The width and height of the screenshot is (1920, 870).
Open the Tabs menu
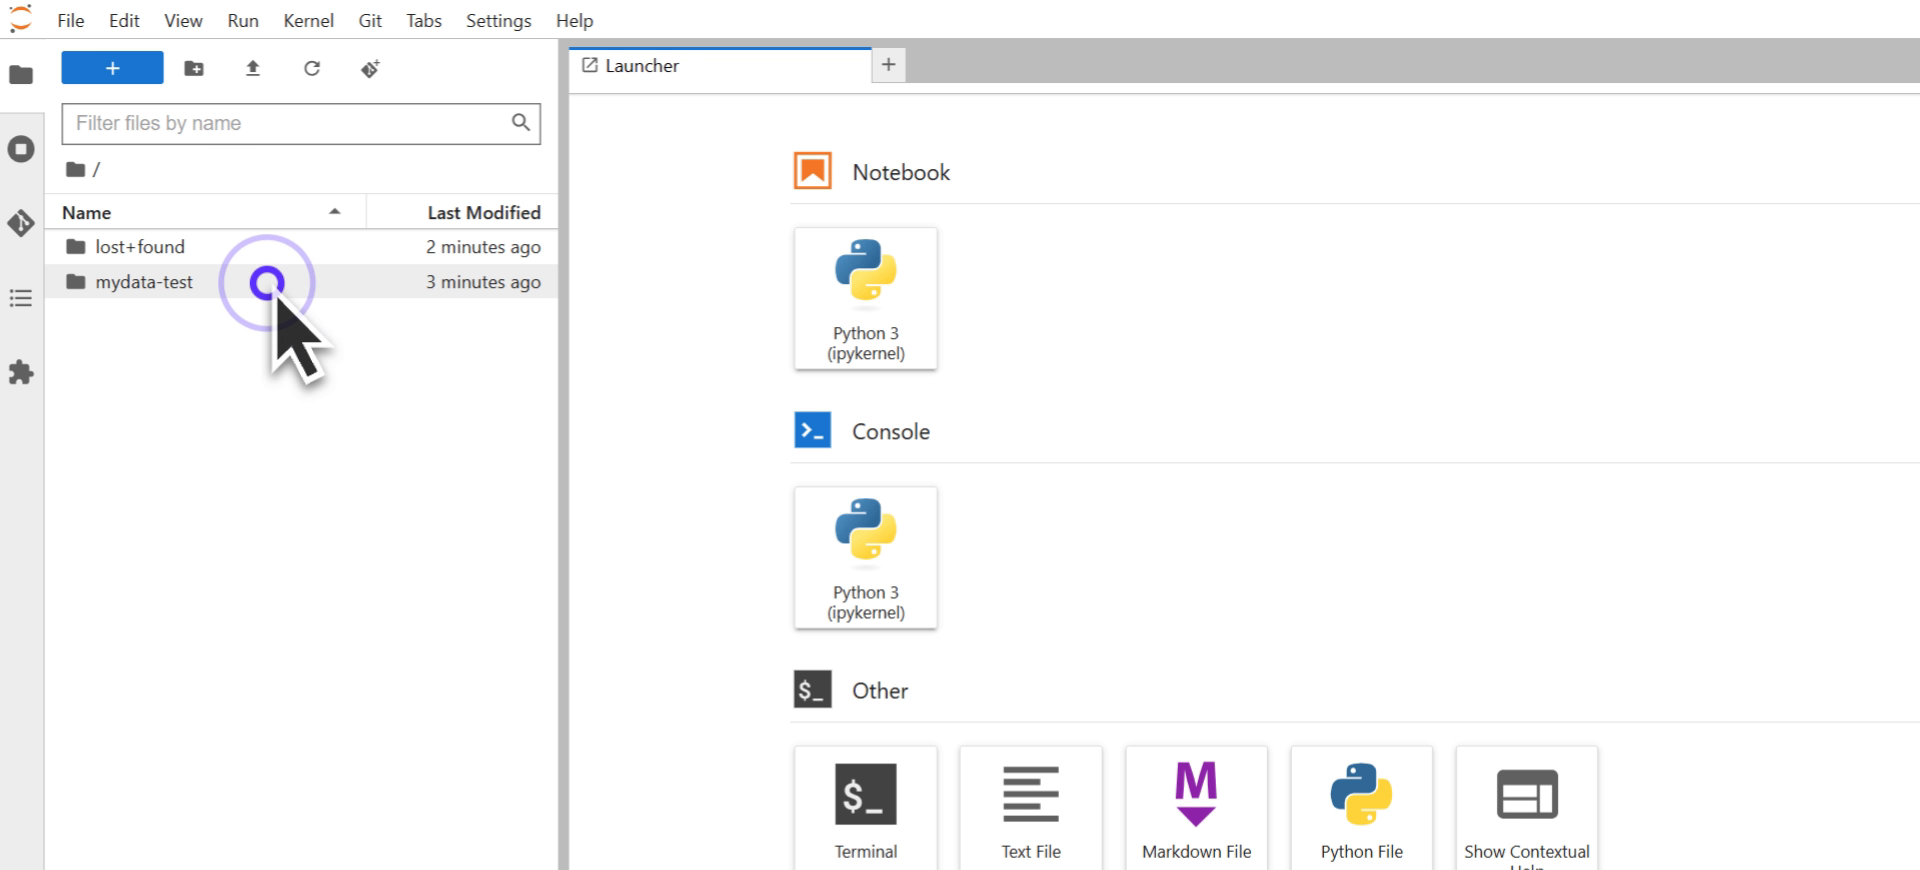pyautogui.click(x=424, y=20)
